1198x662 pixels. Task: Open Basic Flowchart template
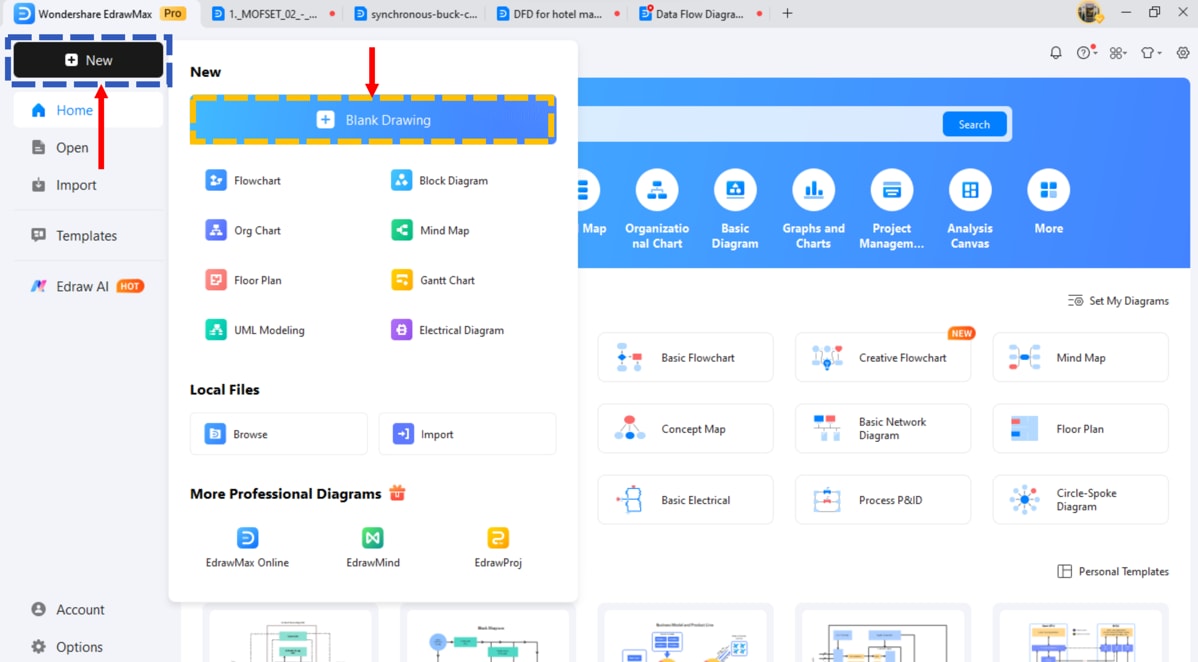[685, 357]
